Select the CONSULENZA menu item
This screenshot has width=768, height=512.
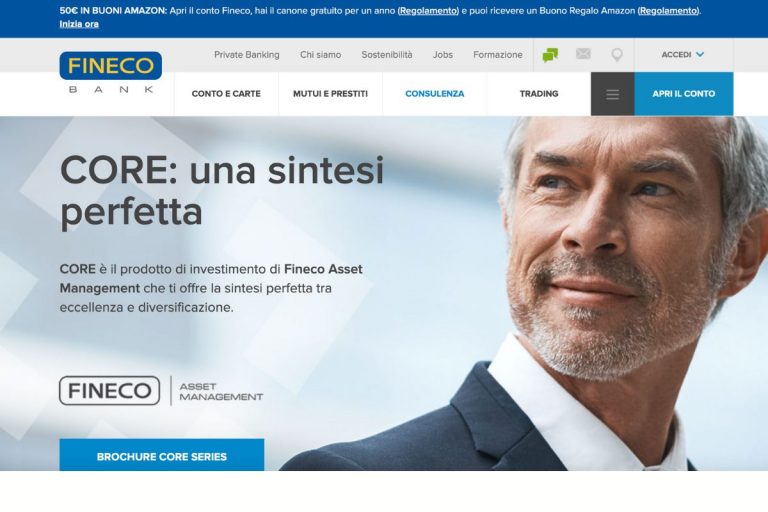pos(435,94)
